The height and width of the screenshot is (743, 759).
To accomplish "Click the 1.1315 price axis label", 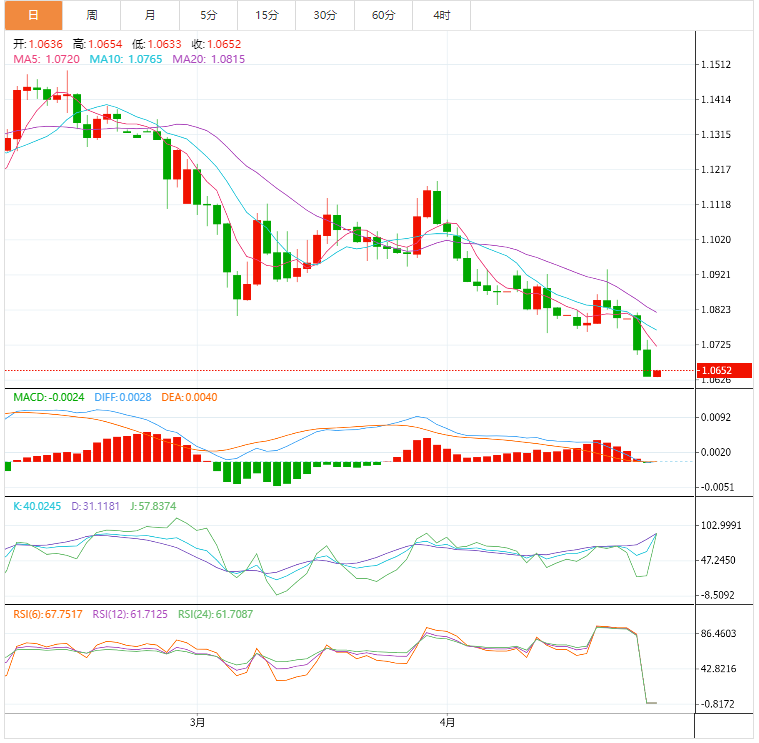I will [x=716, y=134].
